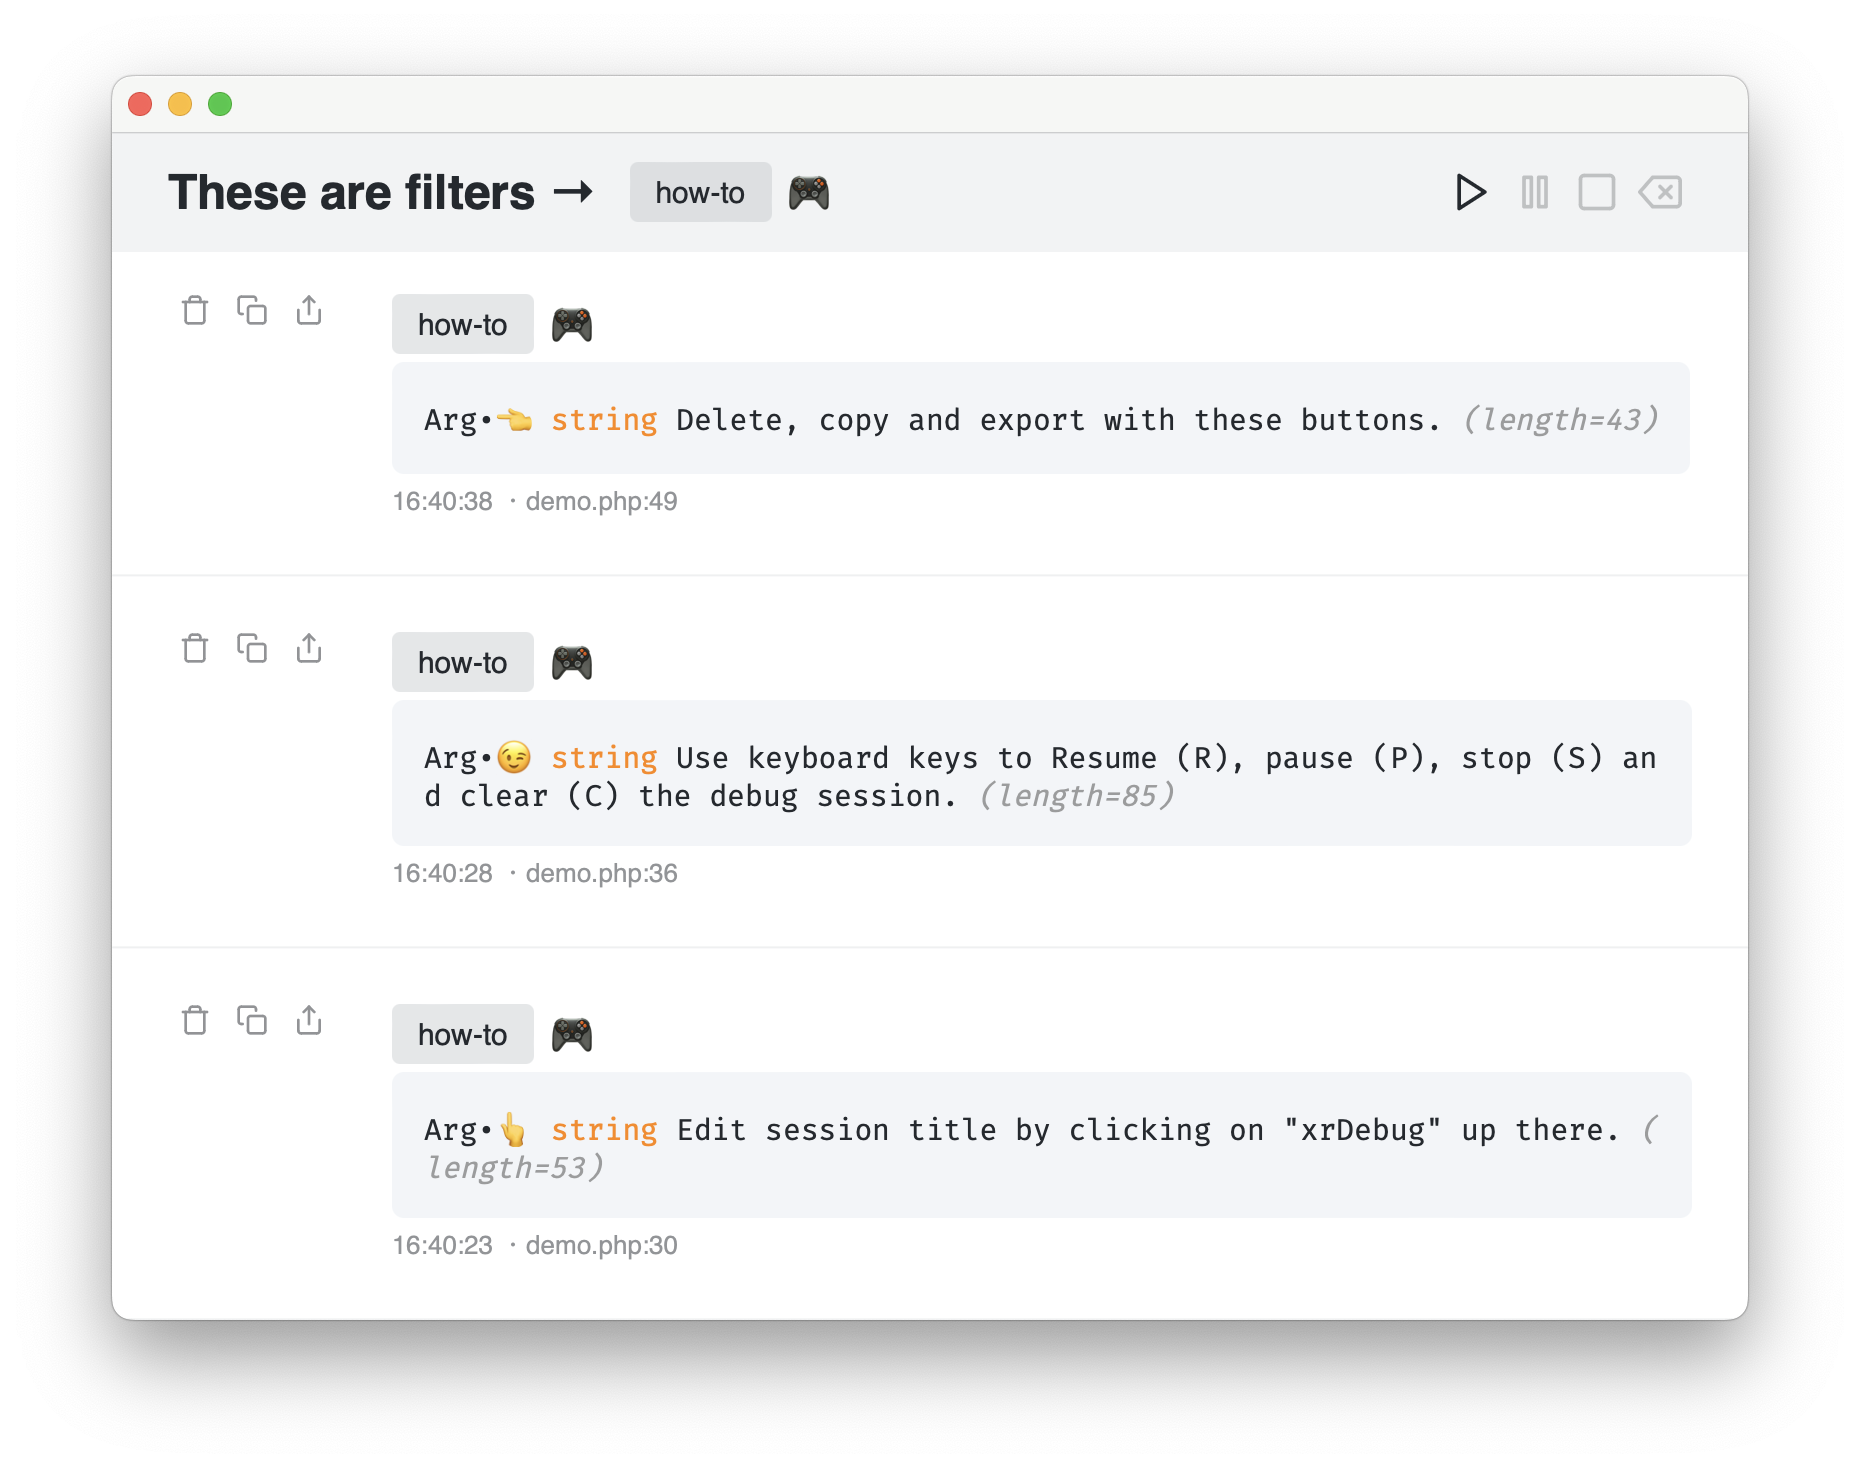Delete the message from demo.php:49
The image size is (1860, 1468).
coord(195,310)
